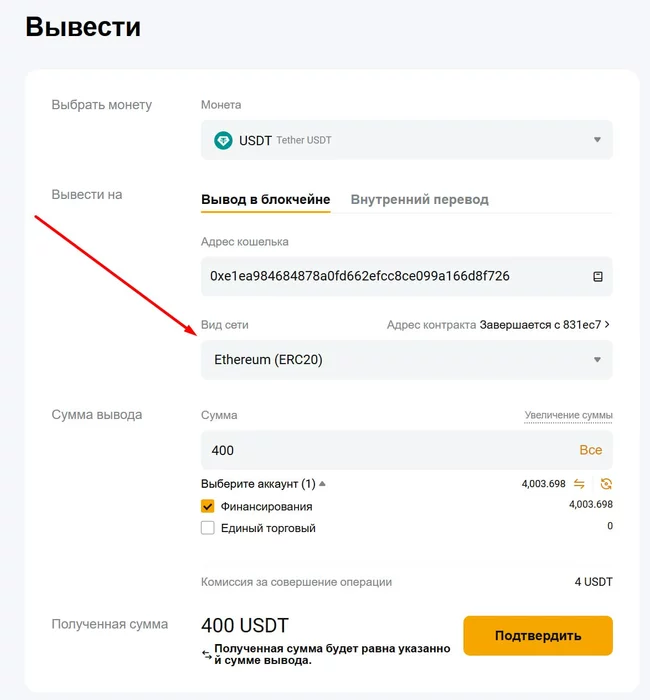Enable the Единый торговый account checkbox
This screenshot has height=700, width=650.
208,528
